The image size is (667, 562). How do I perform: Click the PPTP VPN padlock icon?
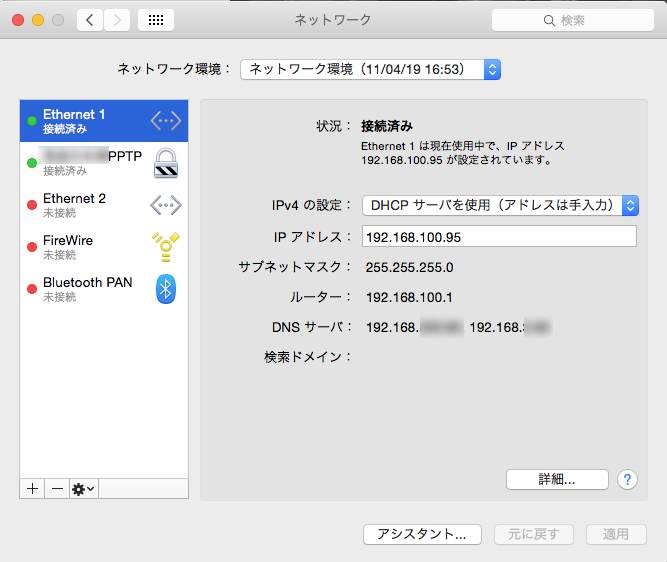pyautogui.click(x=166, y=163)
